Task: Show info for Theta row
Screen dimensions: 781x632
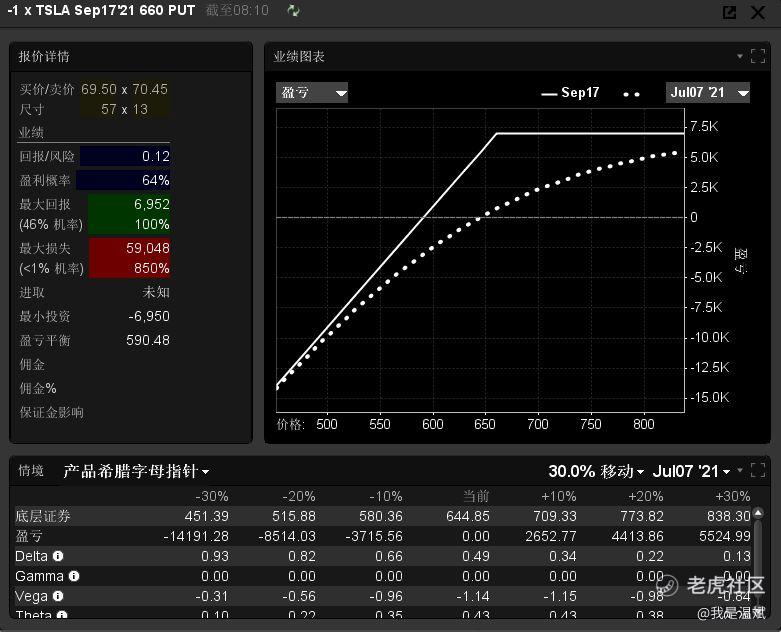Action: (x=62, y=616)
